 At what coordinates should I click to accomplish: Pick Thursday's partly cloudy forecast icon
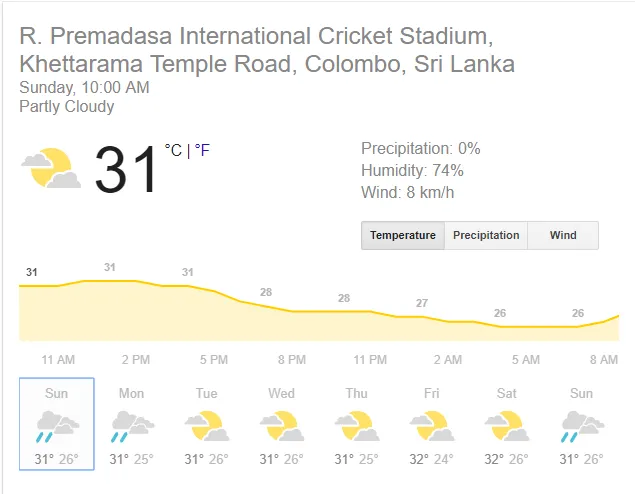[x=357, y=426]
